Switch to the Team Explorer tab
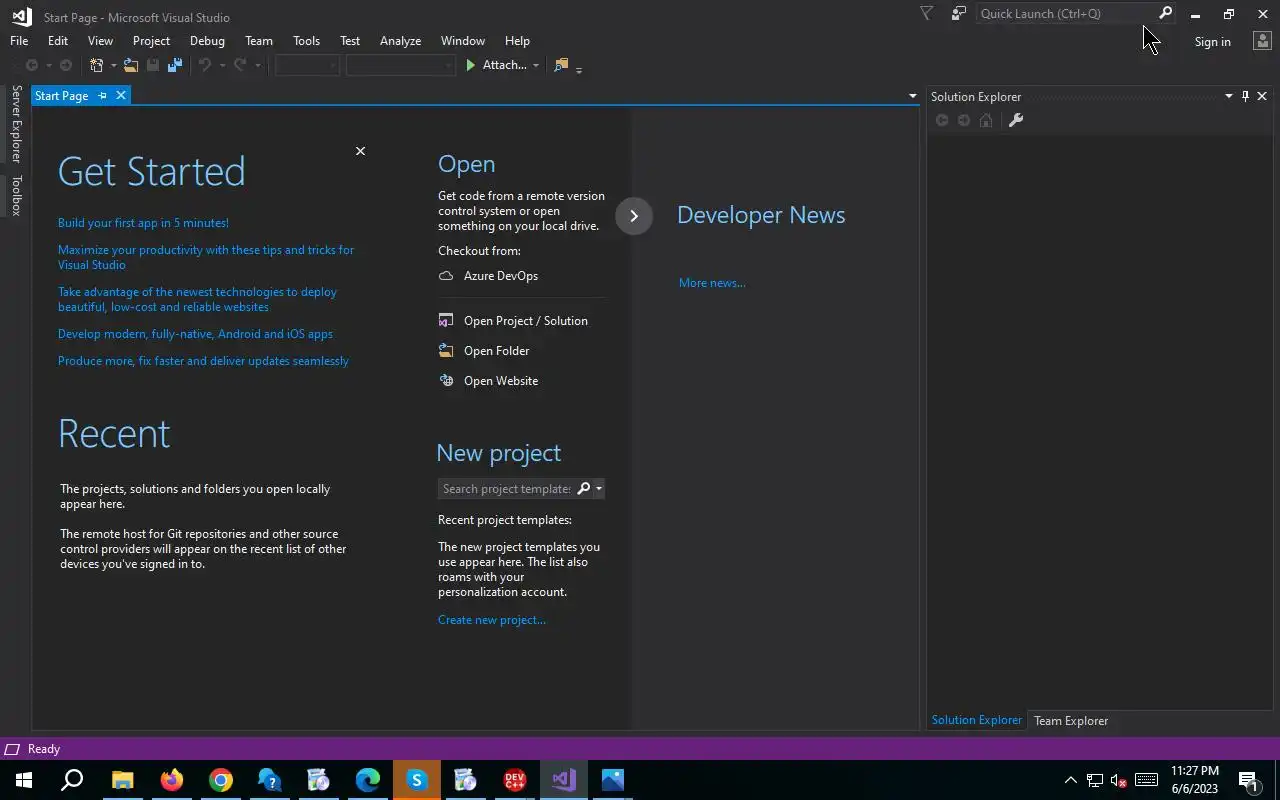Image resolution: width=1280 pixels, height=800 pixels. (x=1071, y=721)
